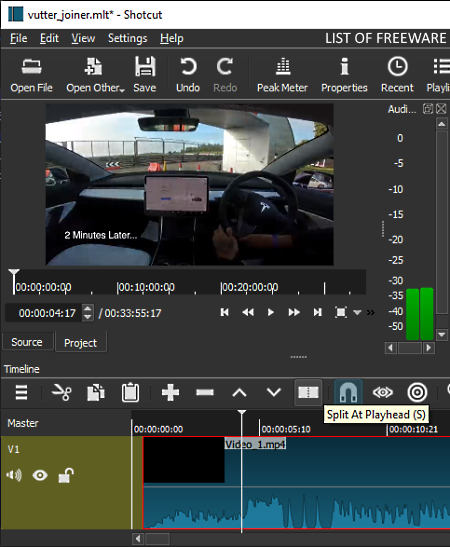The width and height of the screenshot is (450, 547).
Task: Fast forward playback in the player
Action: [294, 312]
